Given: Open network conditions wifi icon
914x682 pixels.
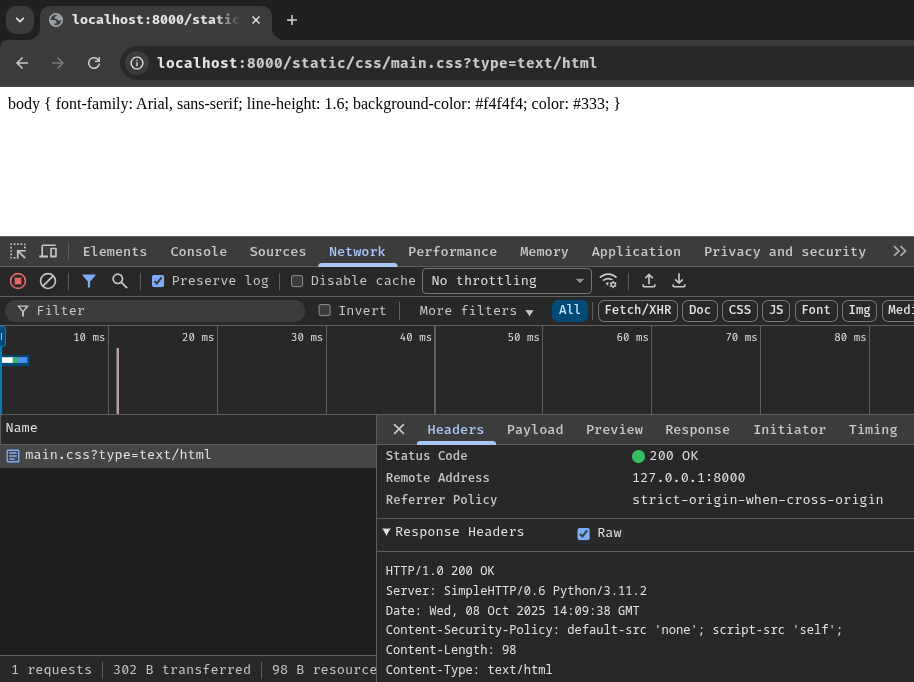Looking at the screenshot, I should coord(608,281).
